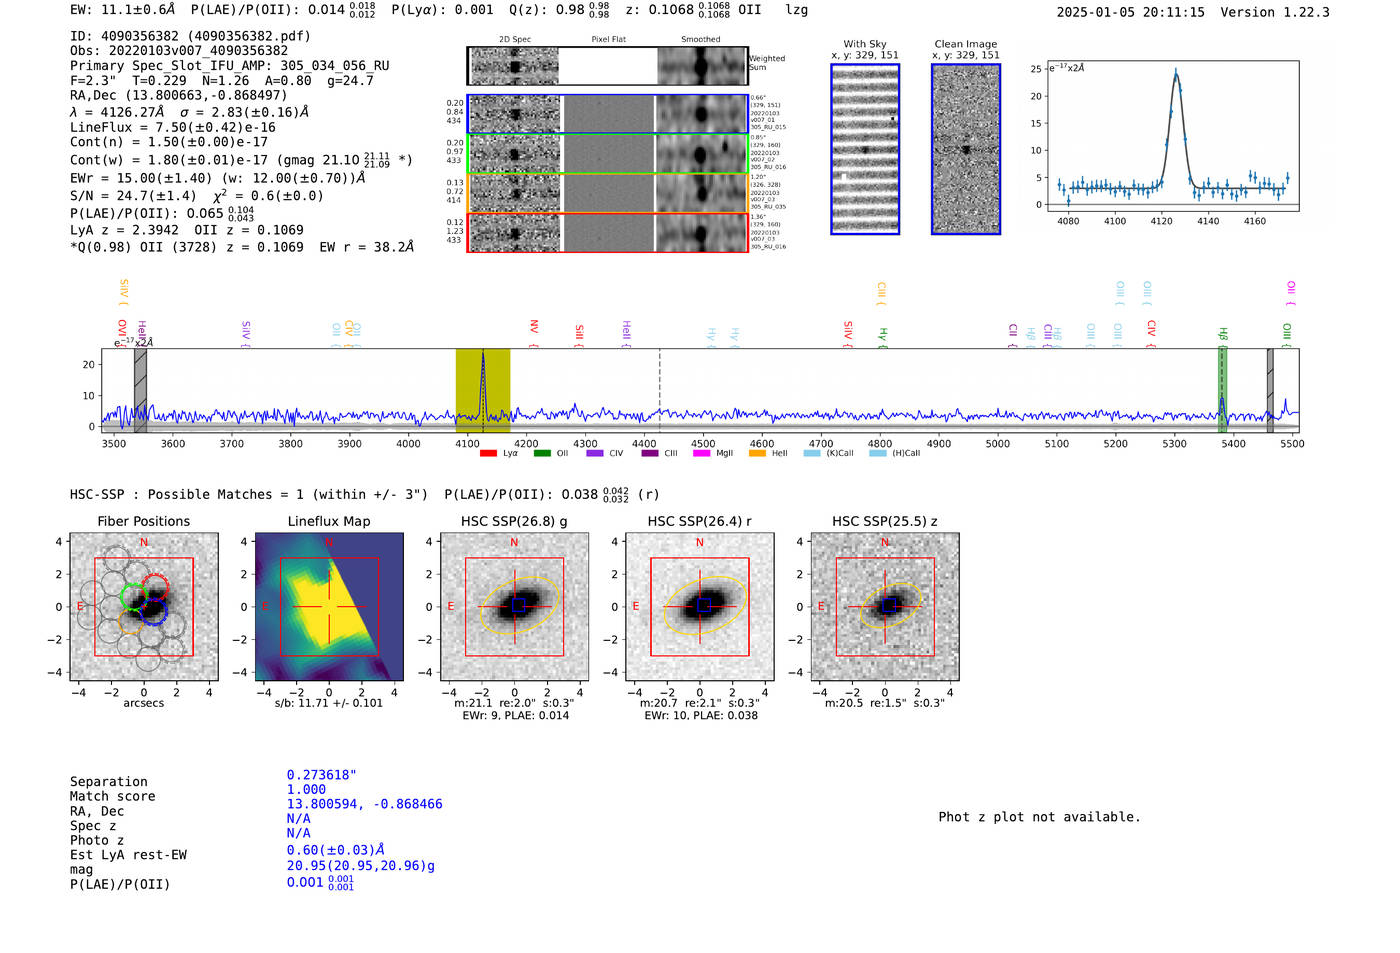Click the header z: 0.1068 OII value
The width and height of the screenshot is (1400, 953).
click(693, 10)
